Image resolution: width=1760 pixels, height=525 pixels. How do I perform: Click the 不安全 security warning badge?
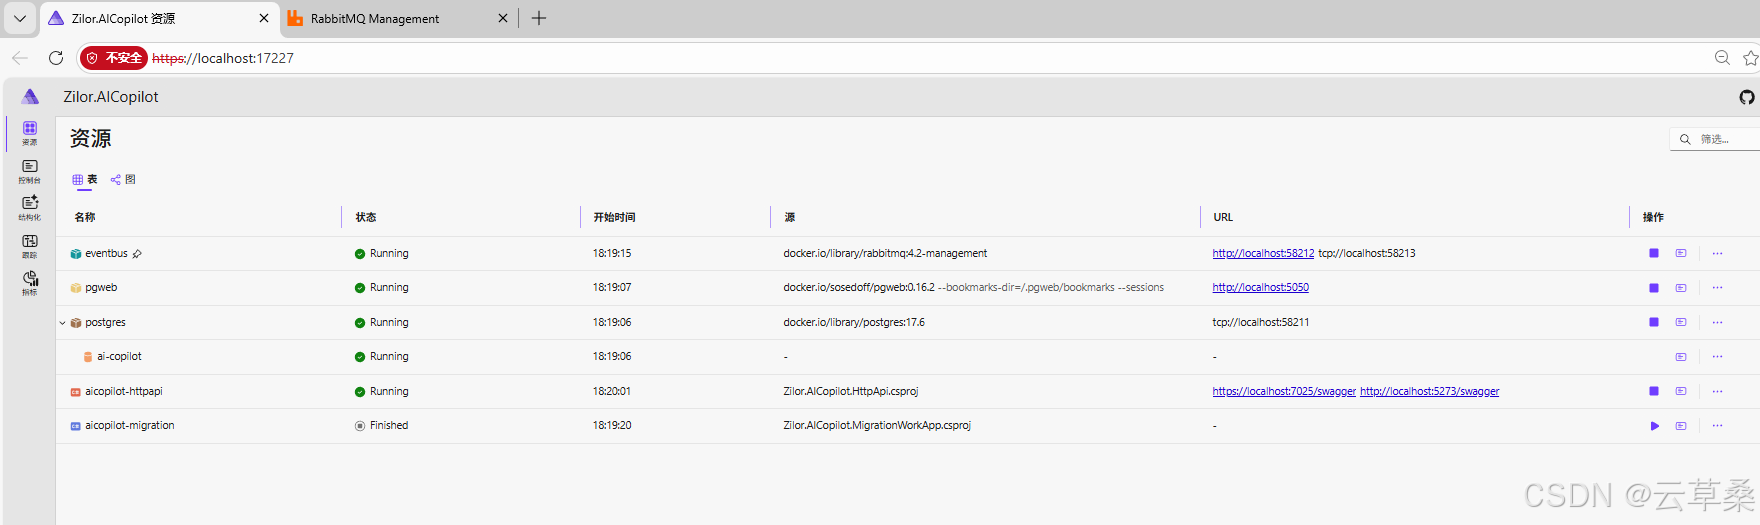[x=114, y=58]
